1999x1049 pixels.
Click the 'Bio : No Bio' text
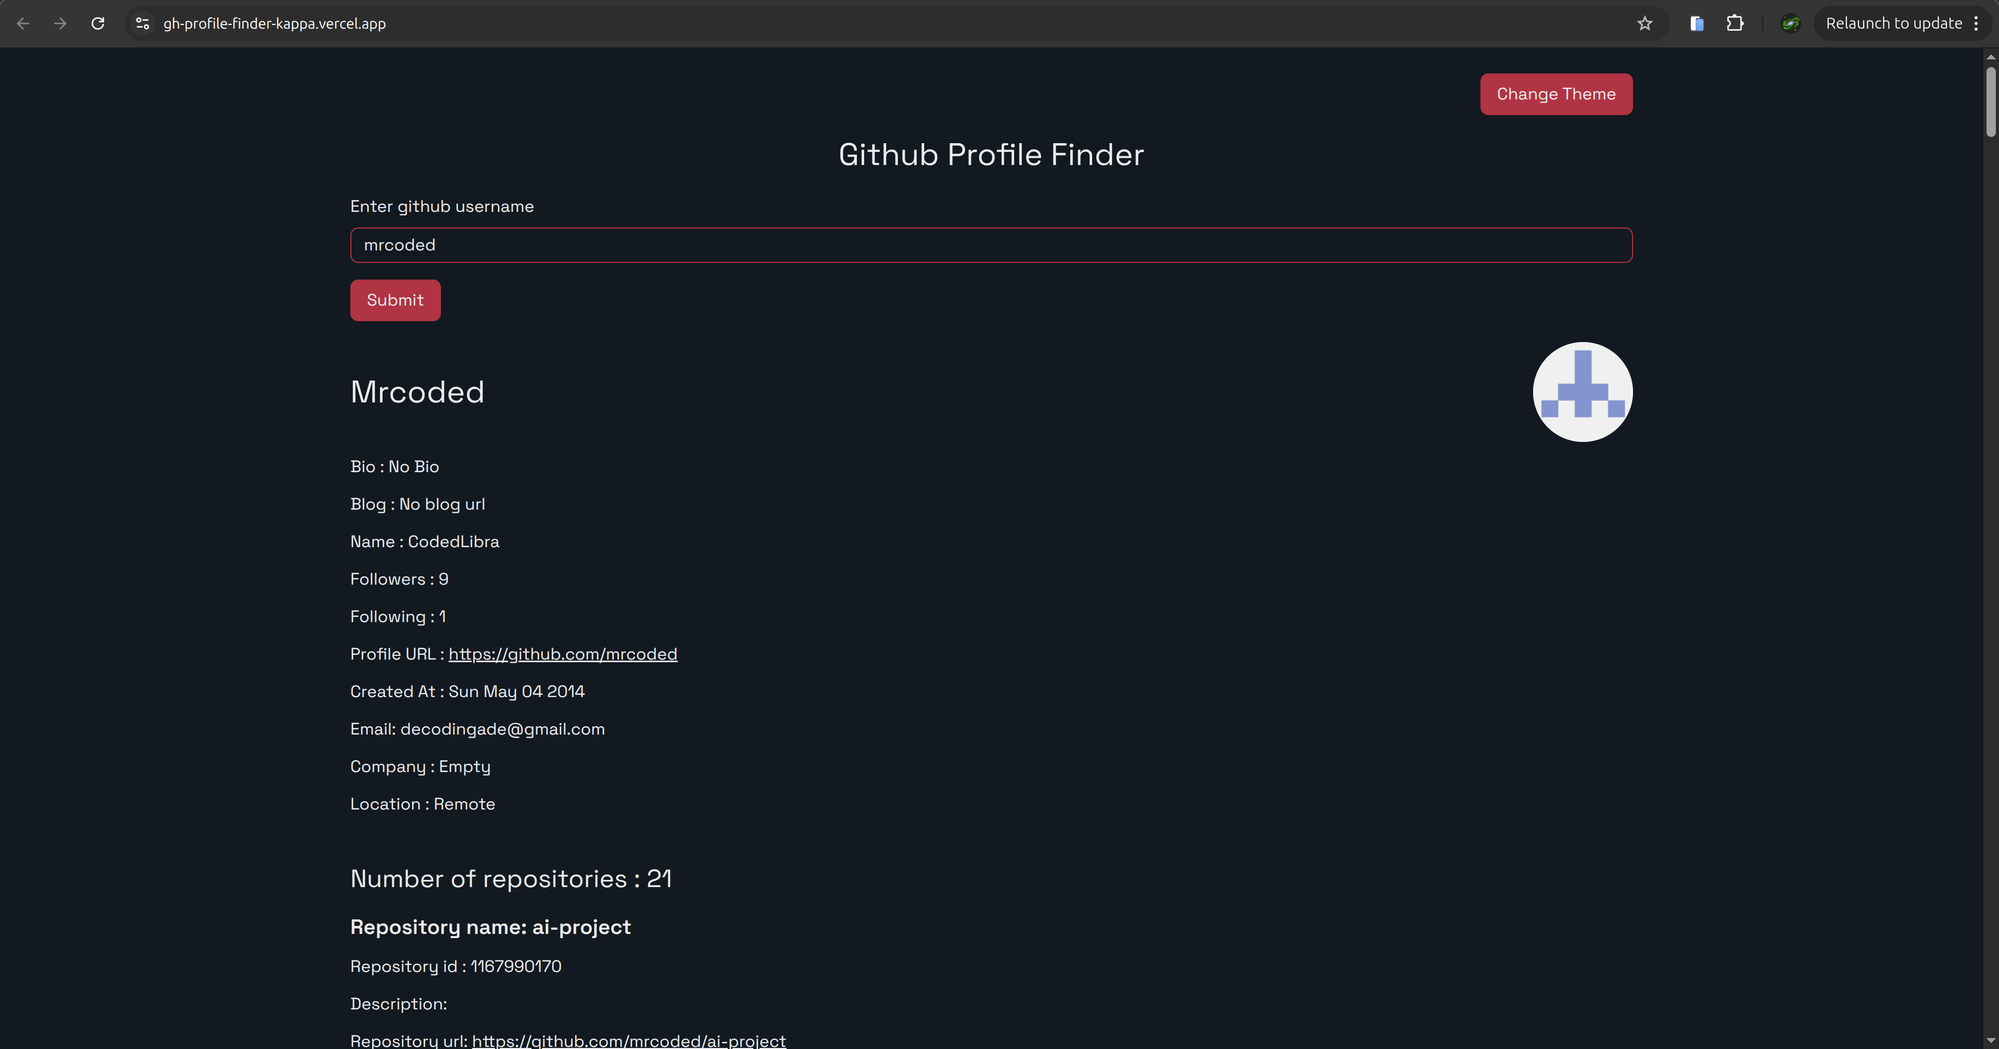point(395,467)
